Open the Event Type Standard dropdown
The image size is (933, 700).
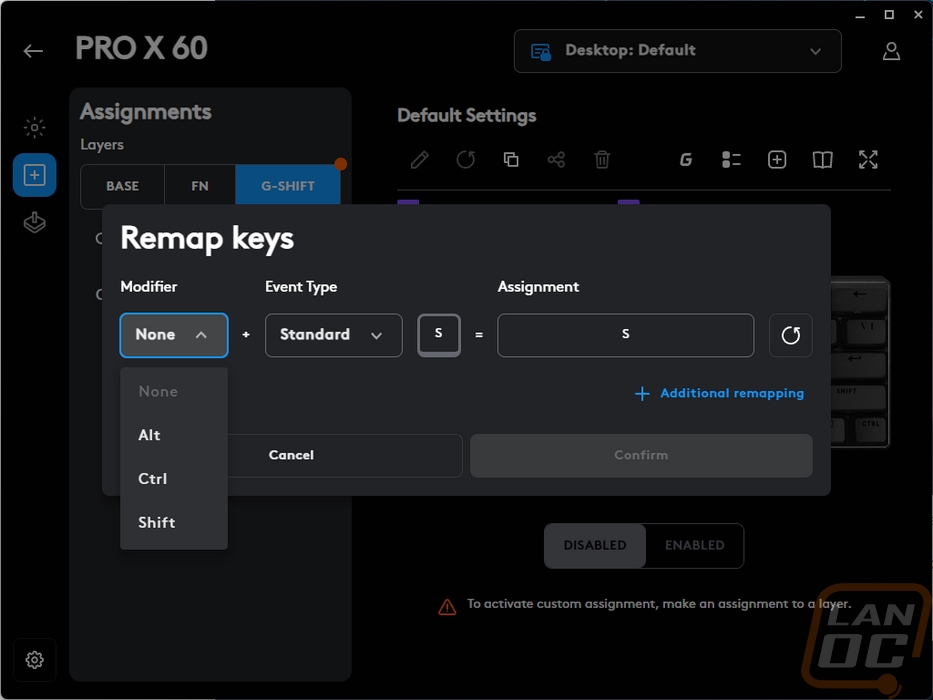coord(334,335)
